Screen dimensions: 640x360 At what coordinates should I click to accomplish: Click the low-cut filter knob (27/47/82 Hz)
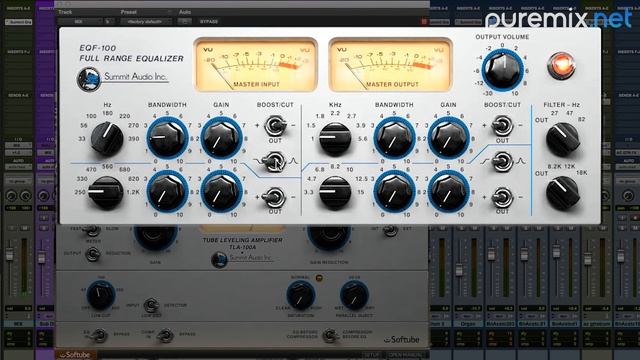click(x=562, y=140)
